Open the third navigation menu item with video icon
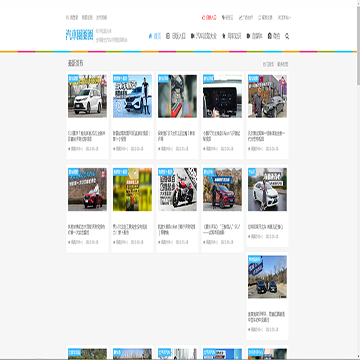The width and height of the screenshot is (360, 360). tap(204, 36)
